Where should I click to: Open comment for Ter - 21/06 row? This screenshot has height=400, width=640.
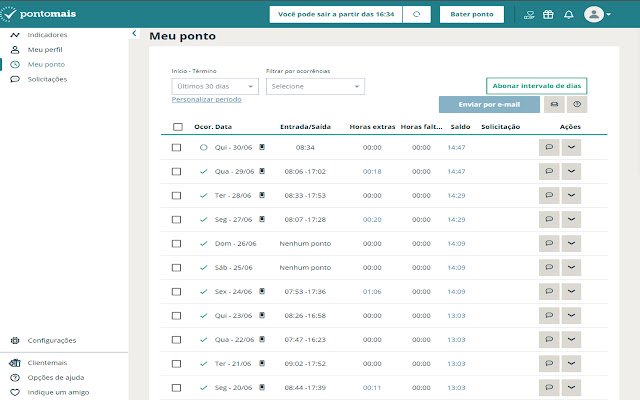point(549,364)
